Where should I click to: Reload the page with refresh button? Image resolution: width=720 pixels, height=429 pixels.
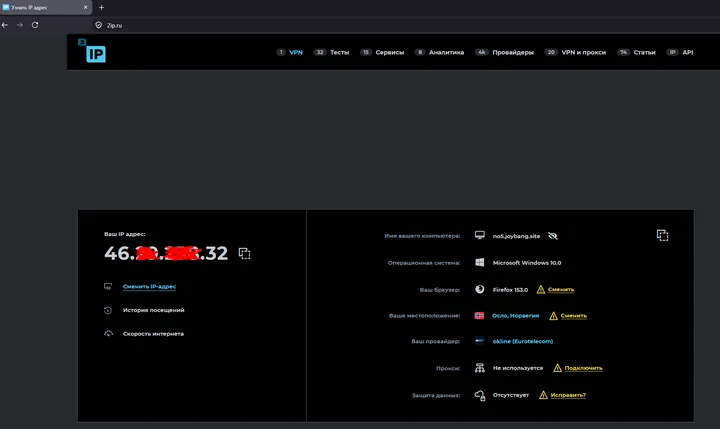pyautogui.click(x=35, y=25)
